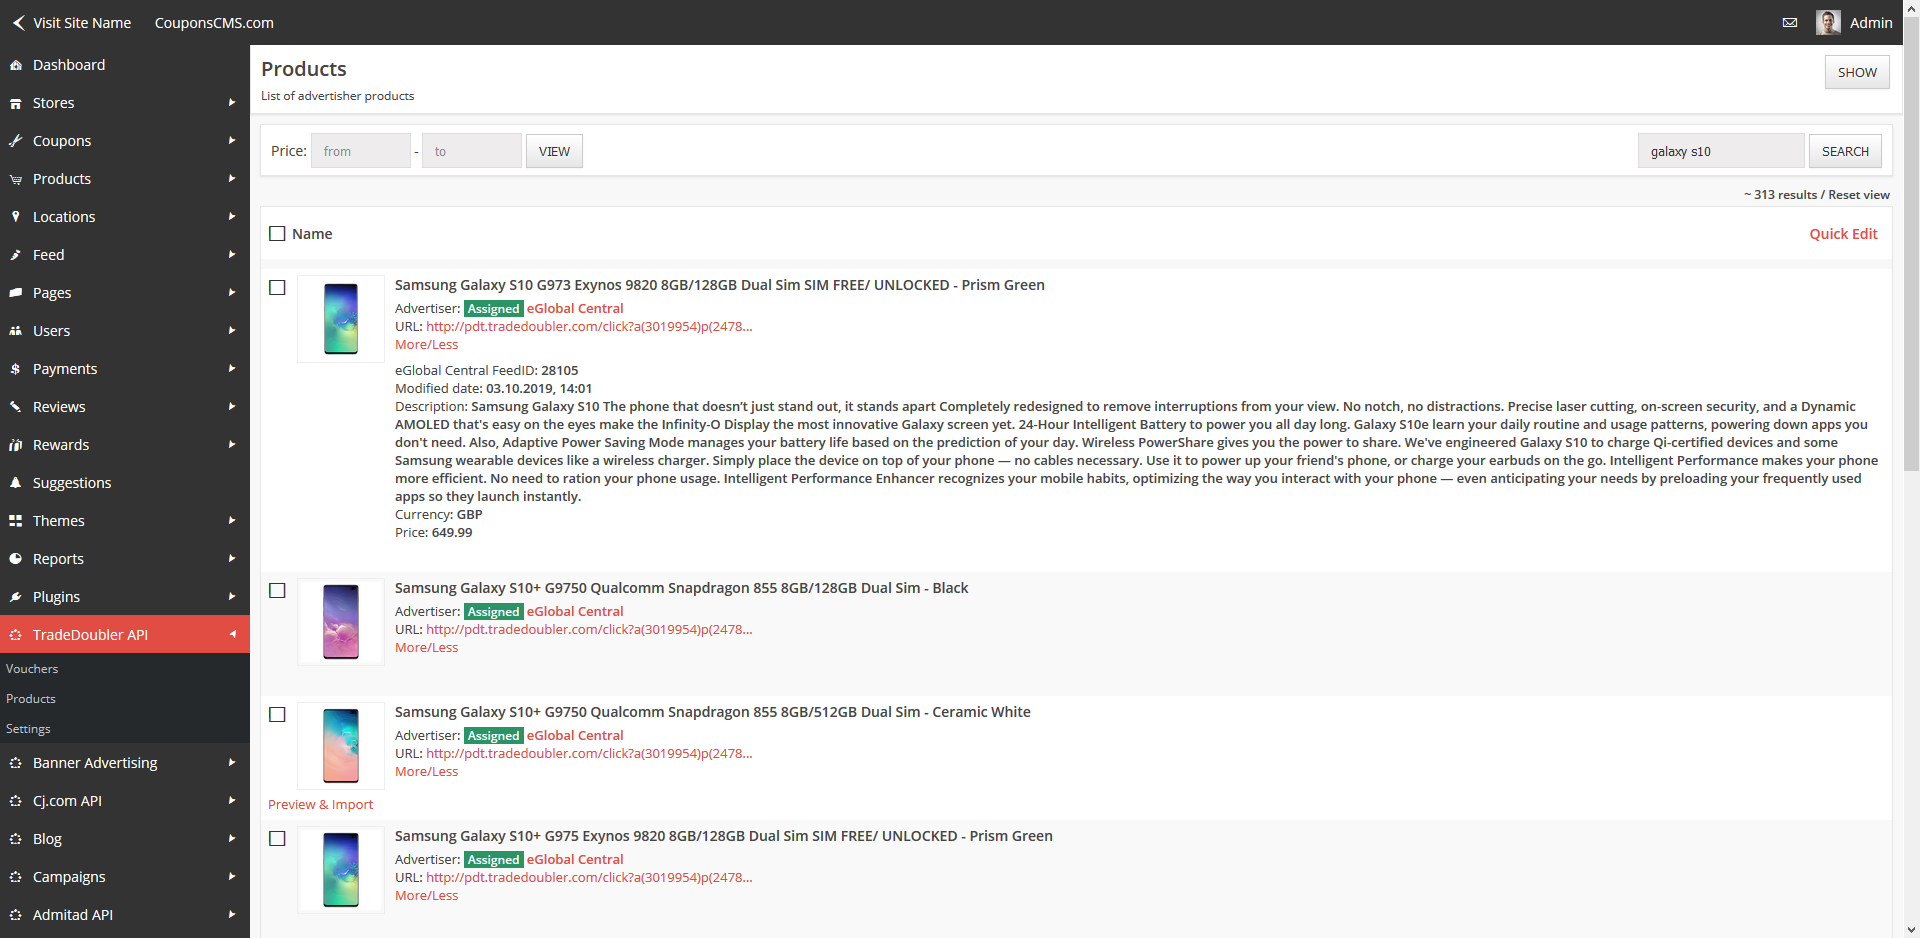Click the Plugins plug icon

click(x=15, y=597)
